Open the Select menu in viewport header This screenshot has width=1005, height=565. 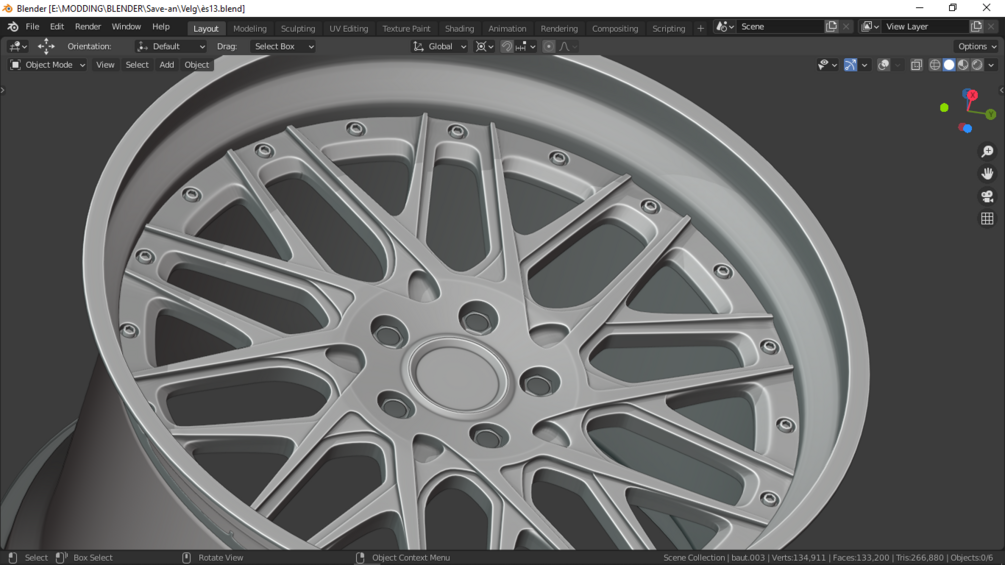(137, 65)
